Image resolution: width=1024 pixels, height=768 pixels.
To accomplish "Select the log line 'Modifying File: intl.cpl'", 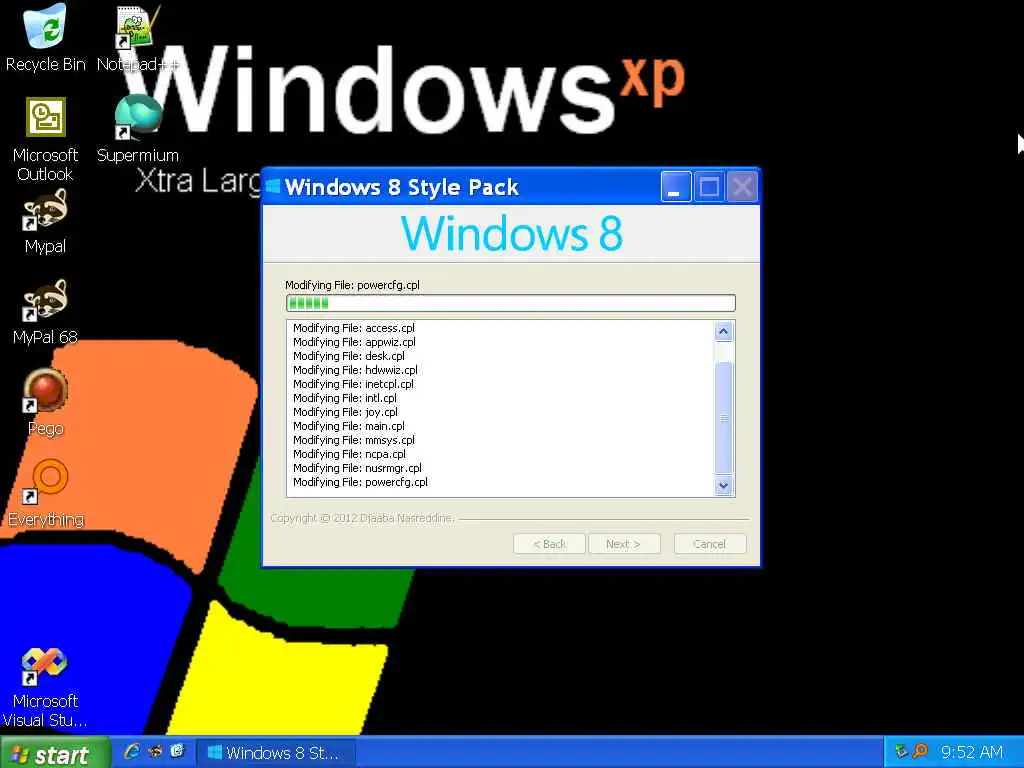I will tap(345, 398).
